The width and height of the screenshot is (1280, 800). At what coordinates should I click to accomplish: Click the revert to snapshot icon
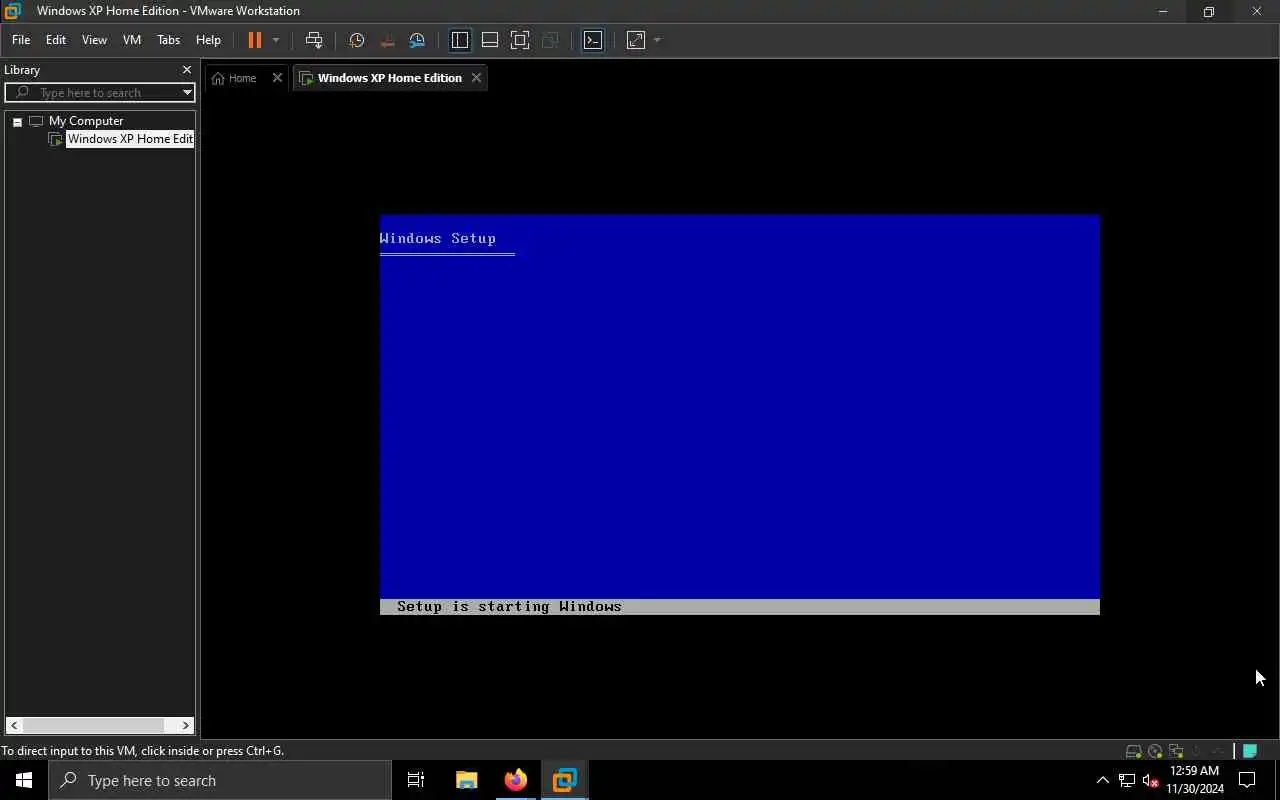pos(387,40)
